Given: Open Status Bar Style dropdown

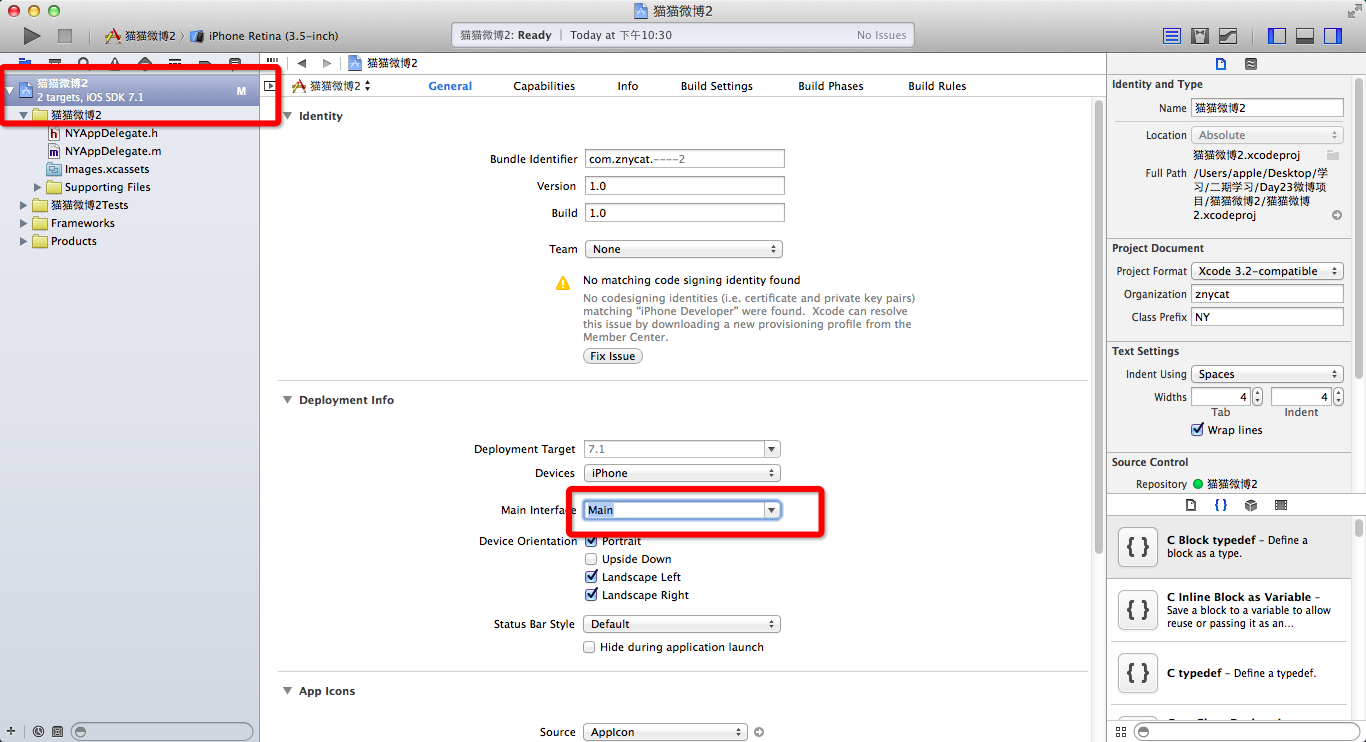Looking at the screenshot, I should click(x=682, y=624).
